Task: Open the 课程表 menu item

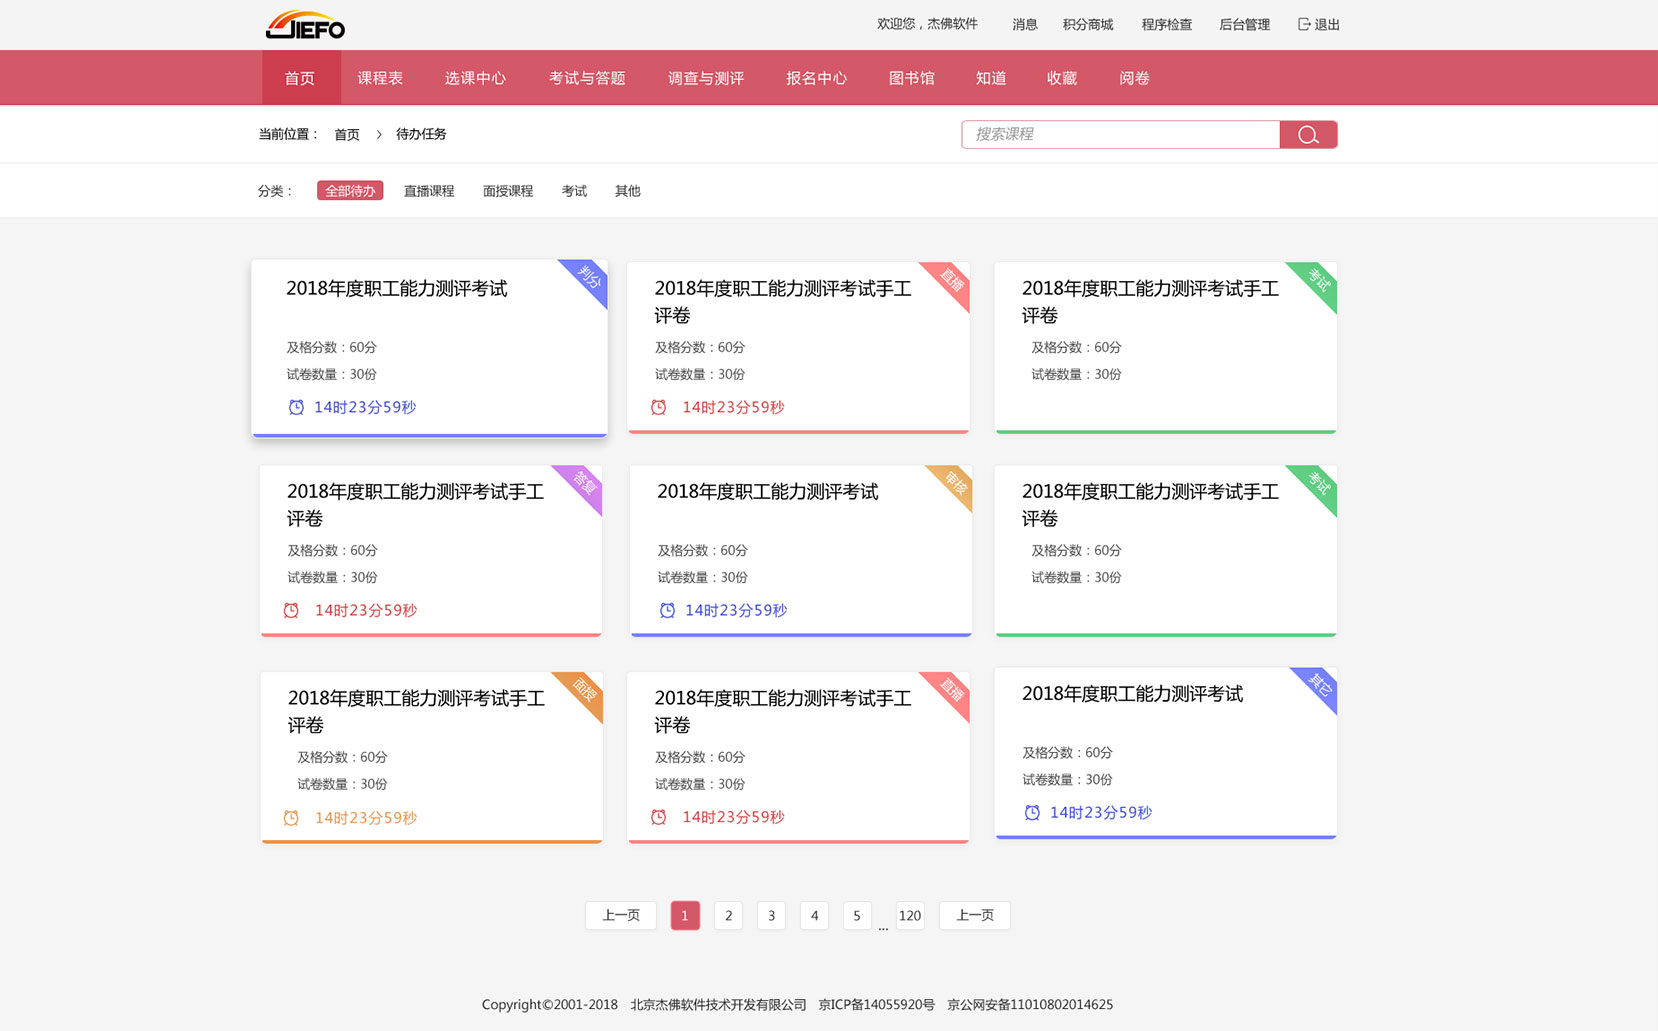Action: point(379,77)
